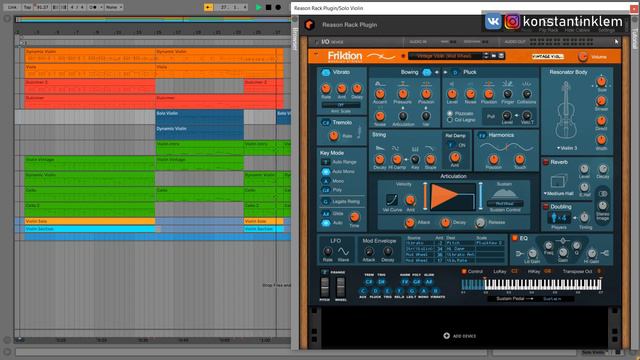Toggle the Harmonics F# button

[x=482, y=135]
